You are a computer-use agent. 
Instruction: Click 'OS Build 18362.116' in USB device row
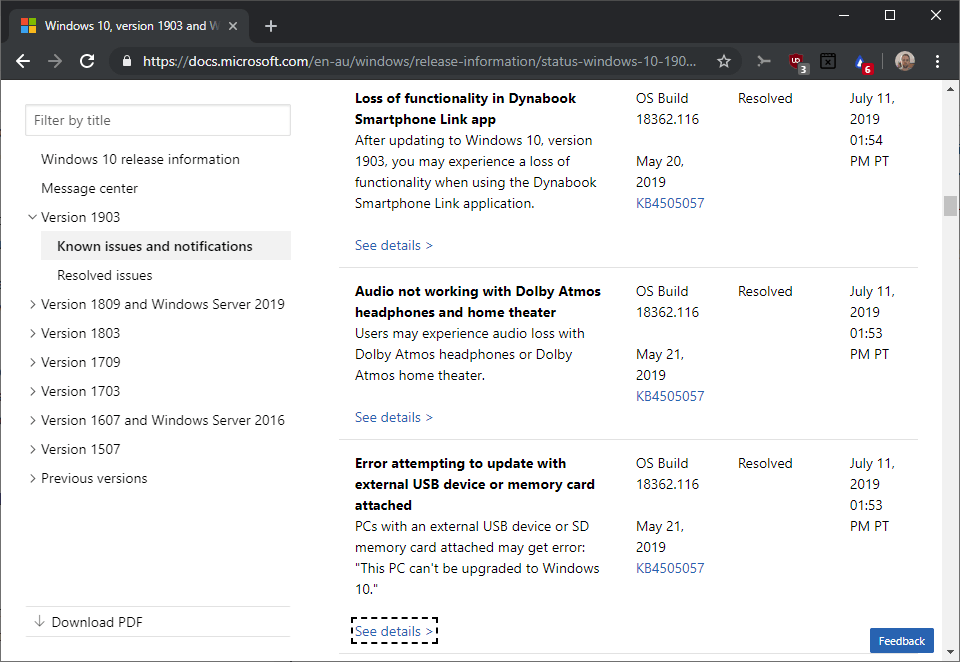coord(667,474)
